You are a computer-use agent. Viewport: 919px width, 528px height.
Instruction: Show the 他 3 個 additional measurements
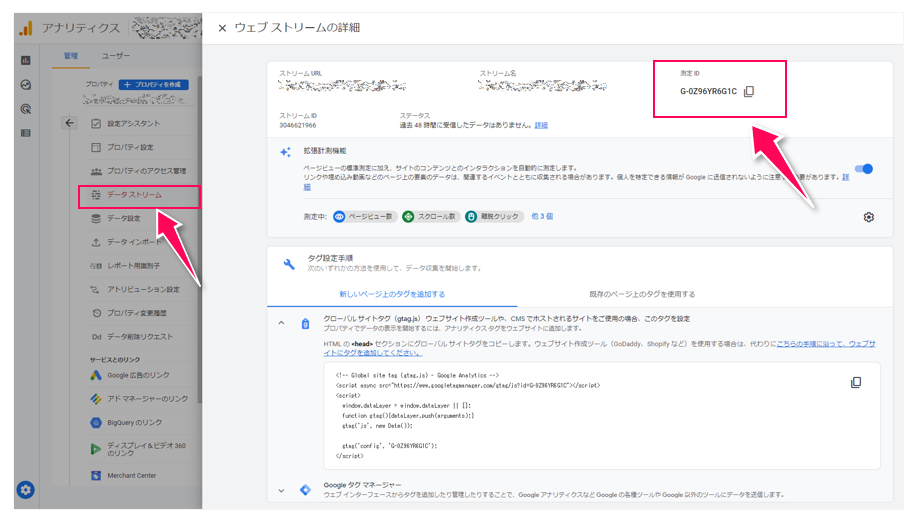pyautogui.click(x=542, y=216)
